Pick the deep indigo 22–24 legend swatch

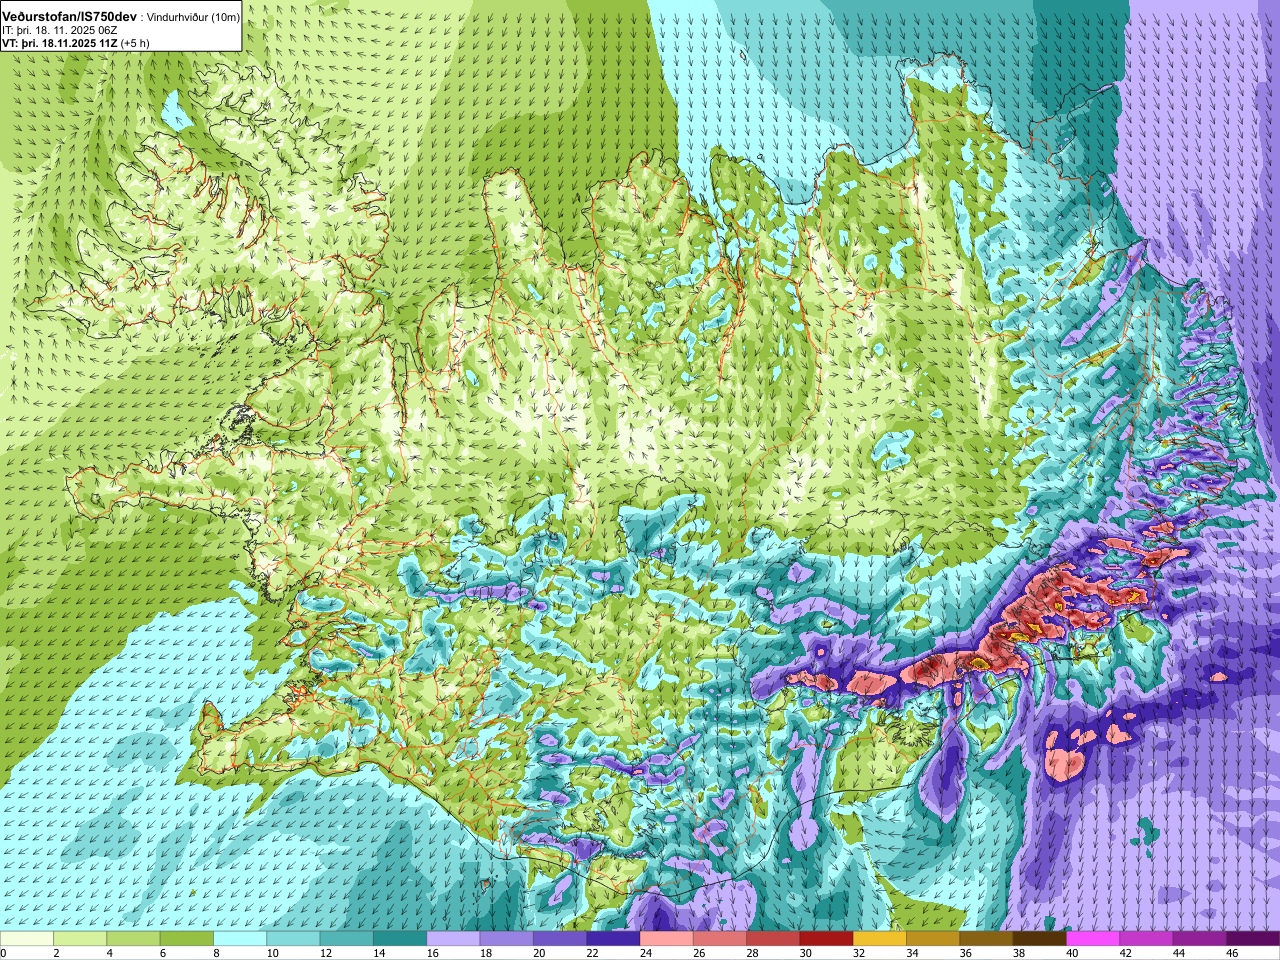[613, 939]
